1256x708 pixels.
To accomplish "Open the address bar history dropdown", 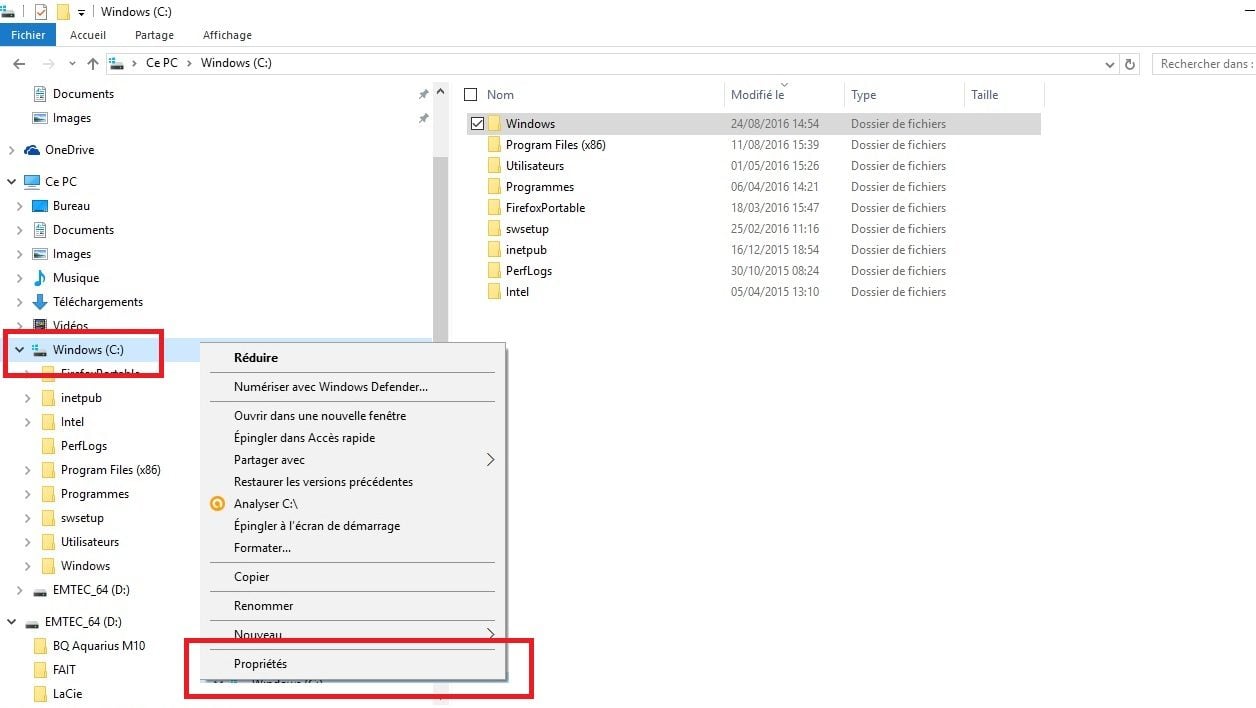I will 1110,64.
